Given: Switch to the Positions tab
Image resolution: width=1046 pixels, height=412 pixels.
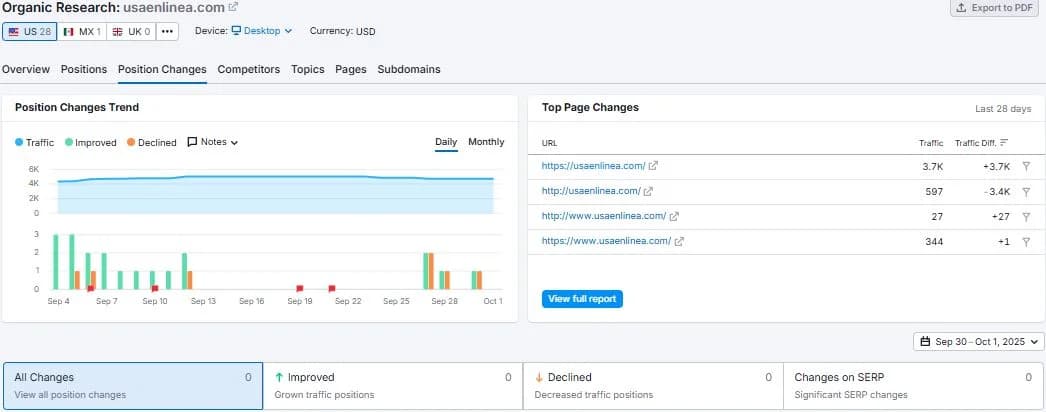Looking at the screenshot, I should click(84, 69).
